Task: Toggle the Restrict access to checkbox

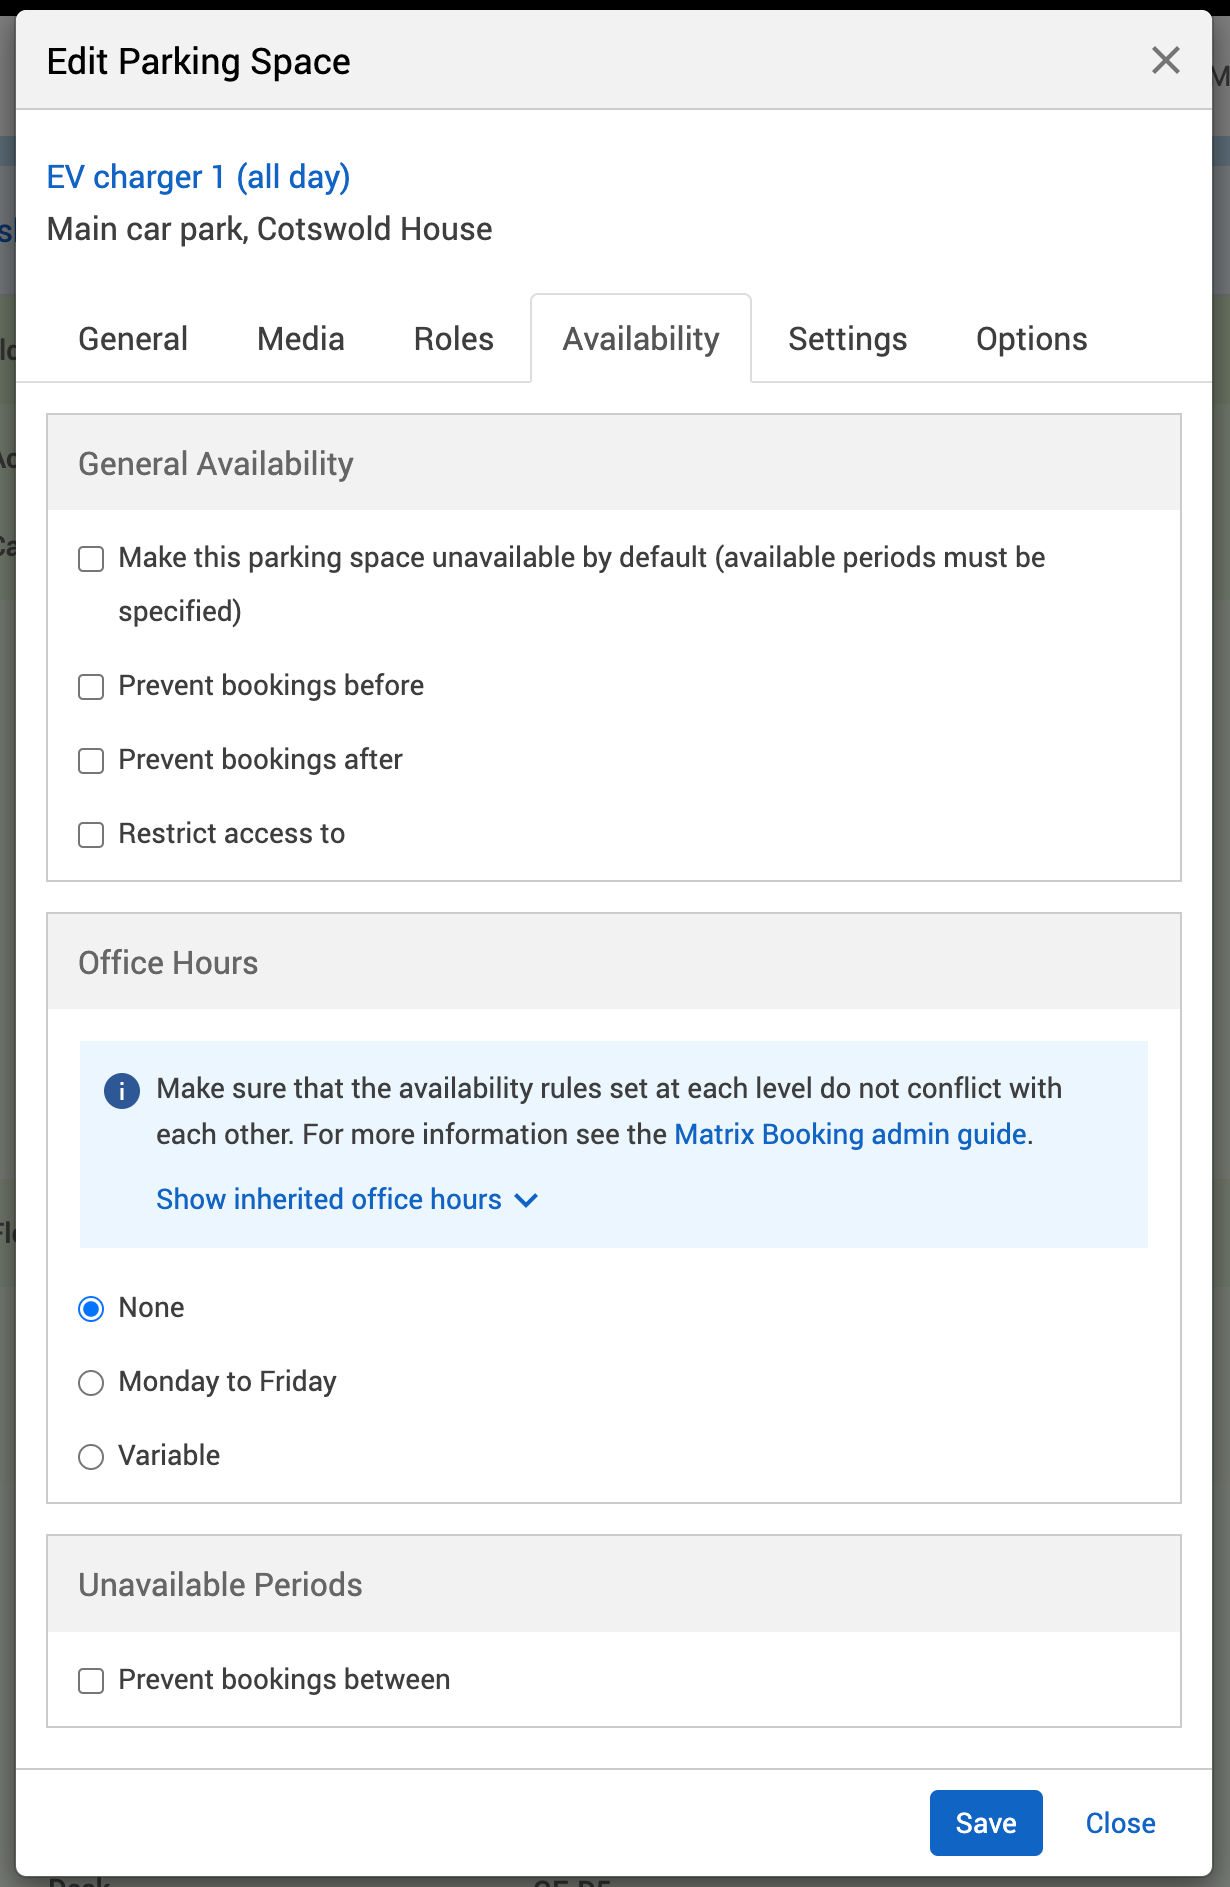Action: point(91,835)
